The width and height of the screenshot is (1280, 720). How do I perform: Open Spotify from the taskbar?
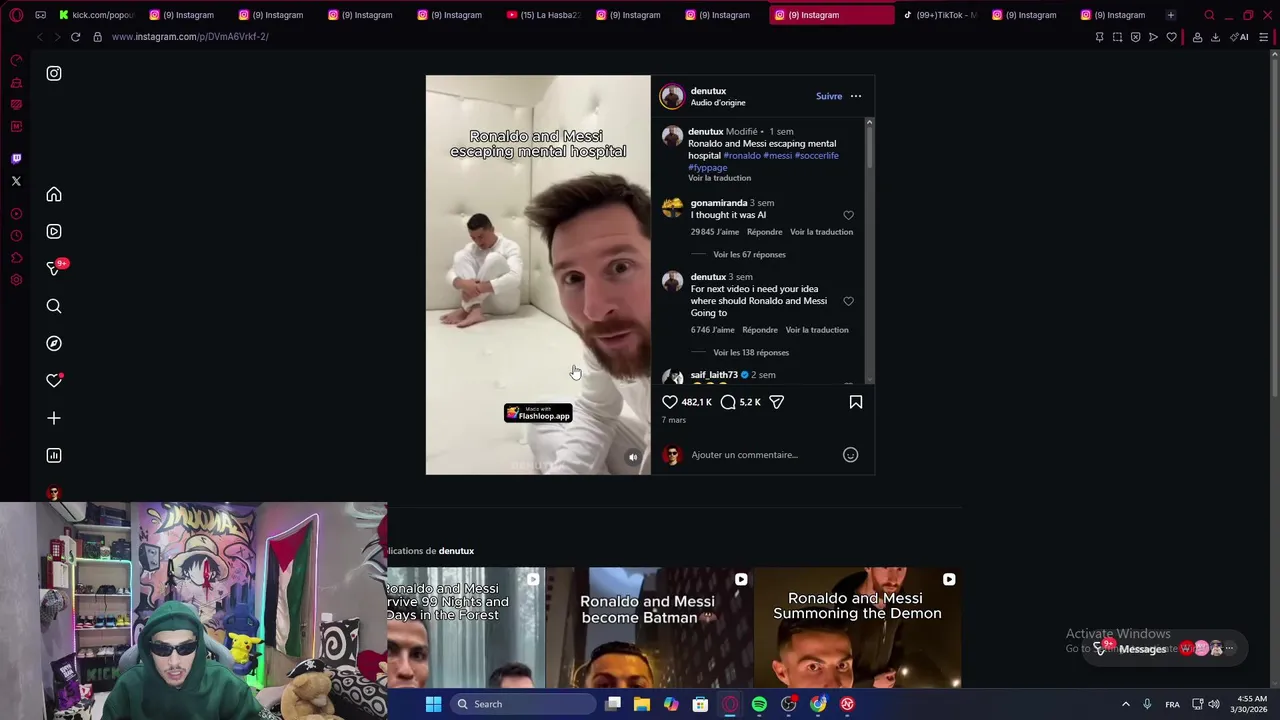coord(759,704)
